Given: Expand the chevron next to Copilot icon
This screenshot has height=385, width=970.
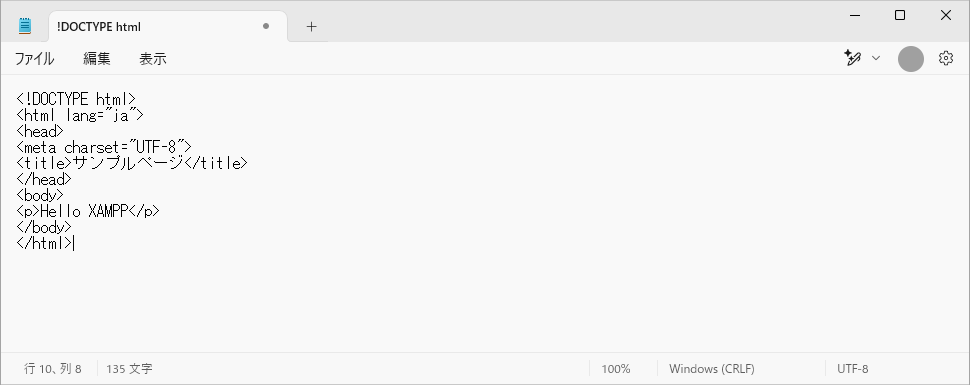Looking at the screenshot, I should [875, 58].
